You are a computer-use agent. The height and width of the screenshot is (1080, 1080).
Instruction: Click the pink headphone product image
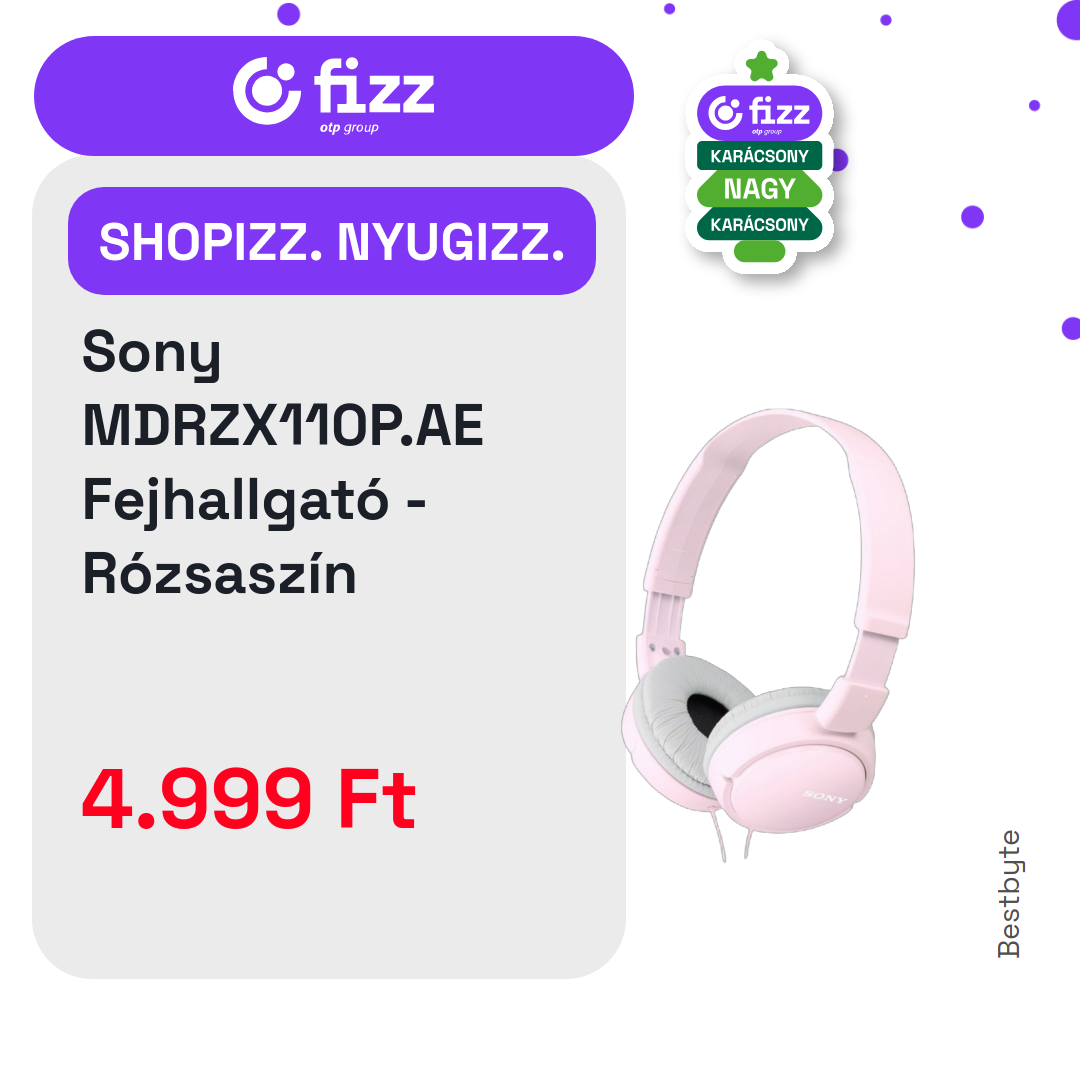[768, 634]
